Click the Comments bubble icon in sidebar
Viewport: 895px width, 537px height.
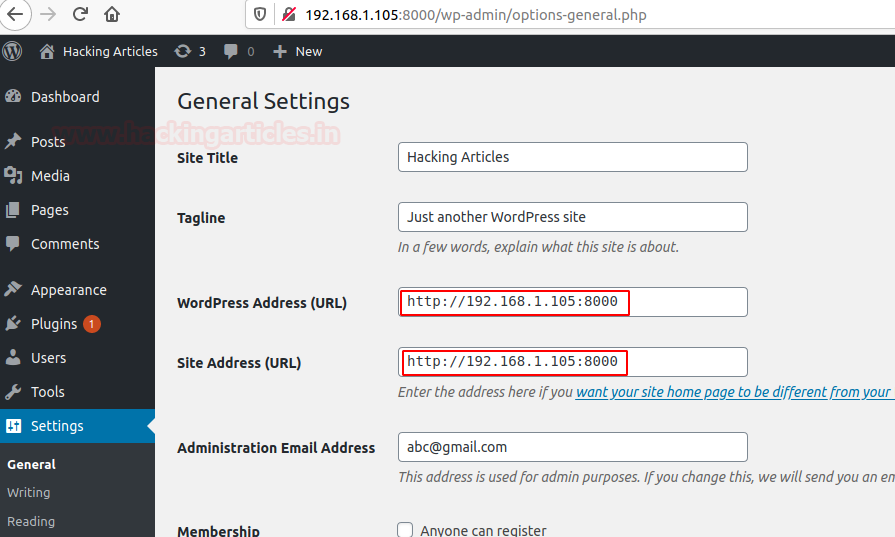tap(13, 244)
